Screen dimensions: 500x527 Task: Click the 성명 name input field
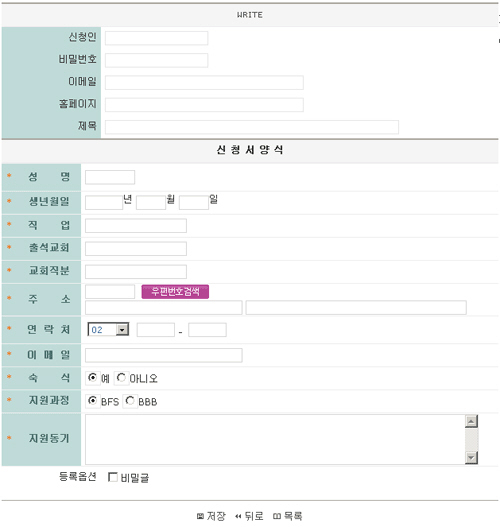[x=110, y=177]
